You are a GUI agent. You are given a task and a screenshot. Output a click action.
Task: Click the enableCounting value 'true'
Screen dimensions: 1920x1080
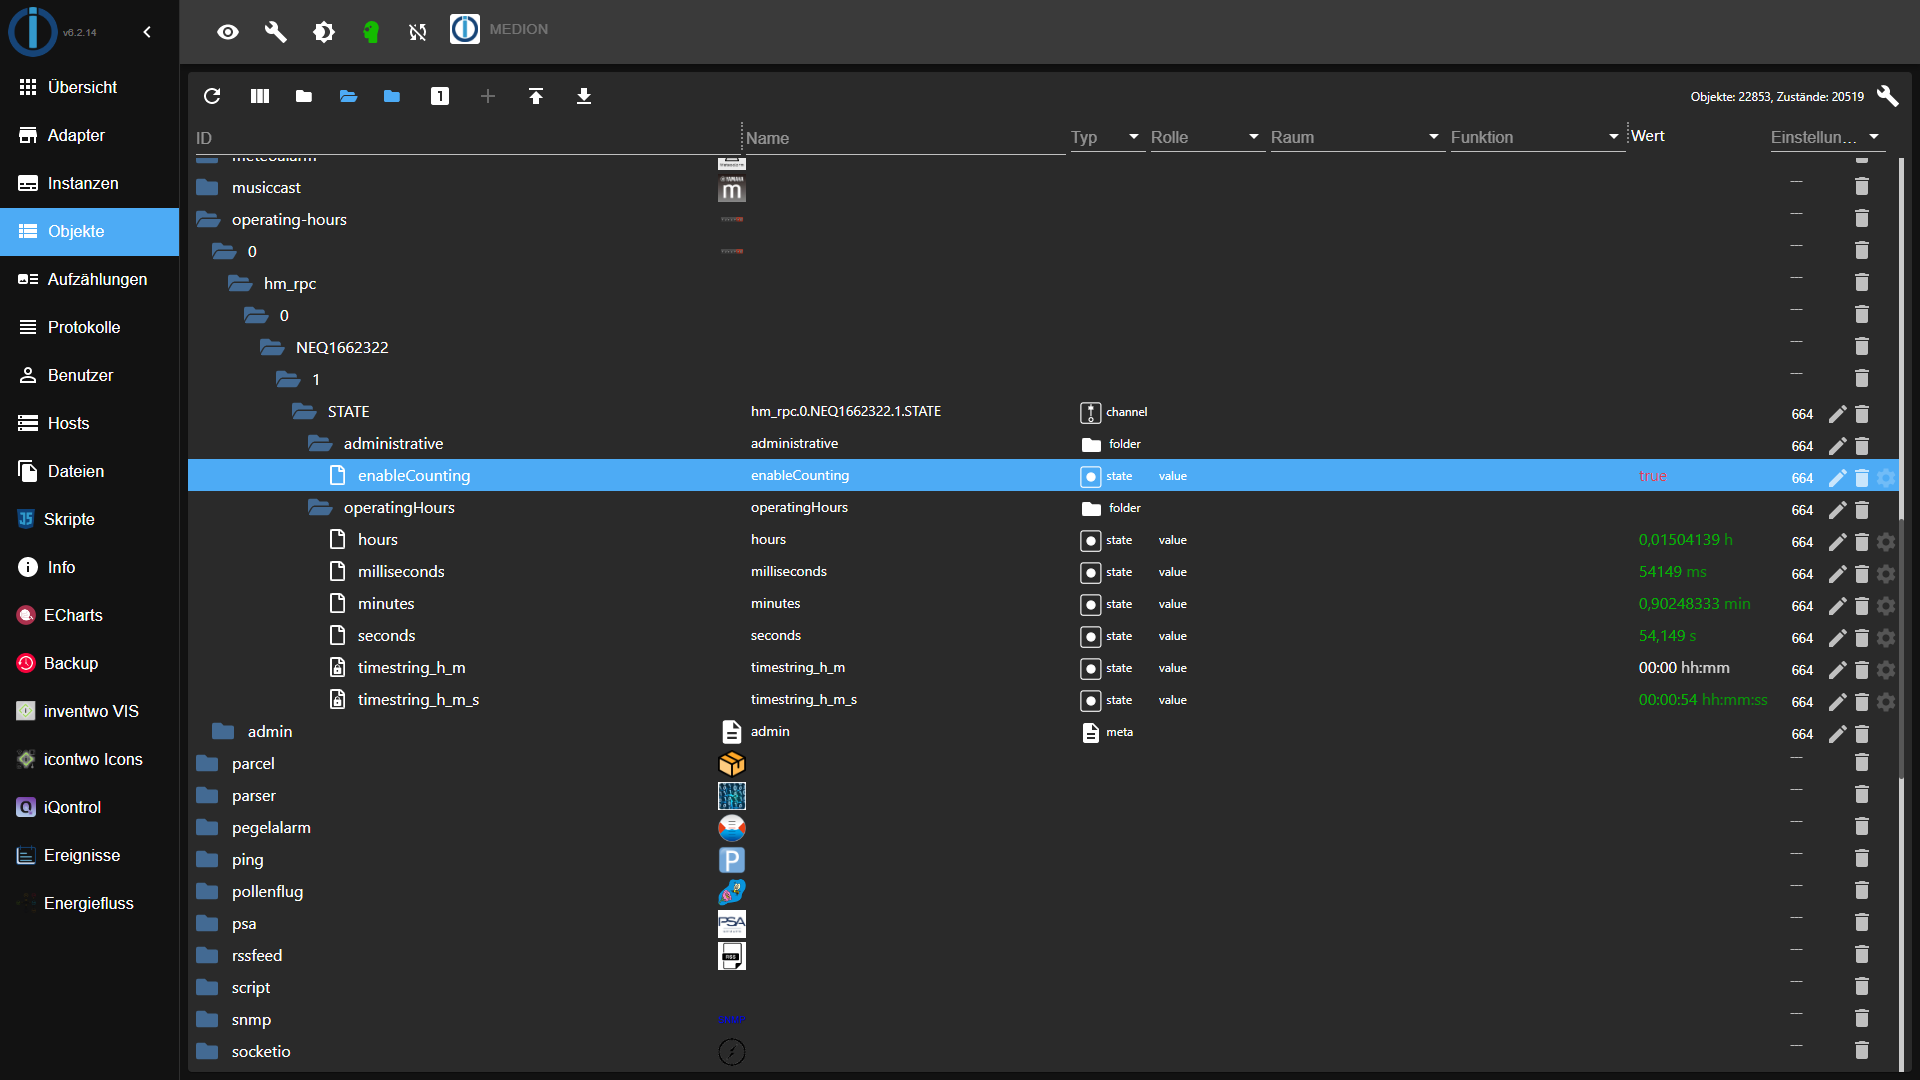point(1653,476)
